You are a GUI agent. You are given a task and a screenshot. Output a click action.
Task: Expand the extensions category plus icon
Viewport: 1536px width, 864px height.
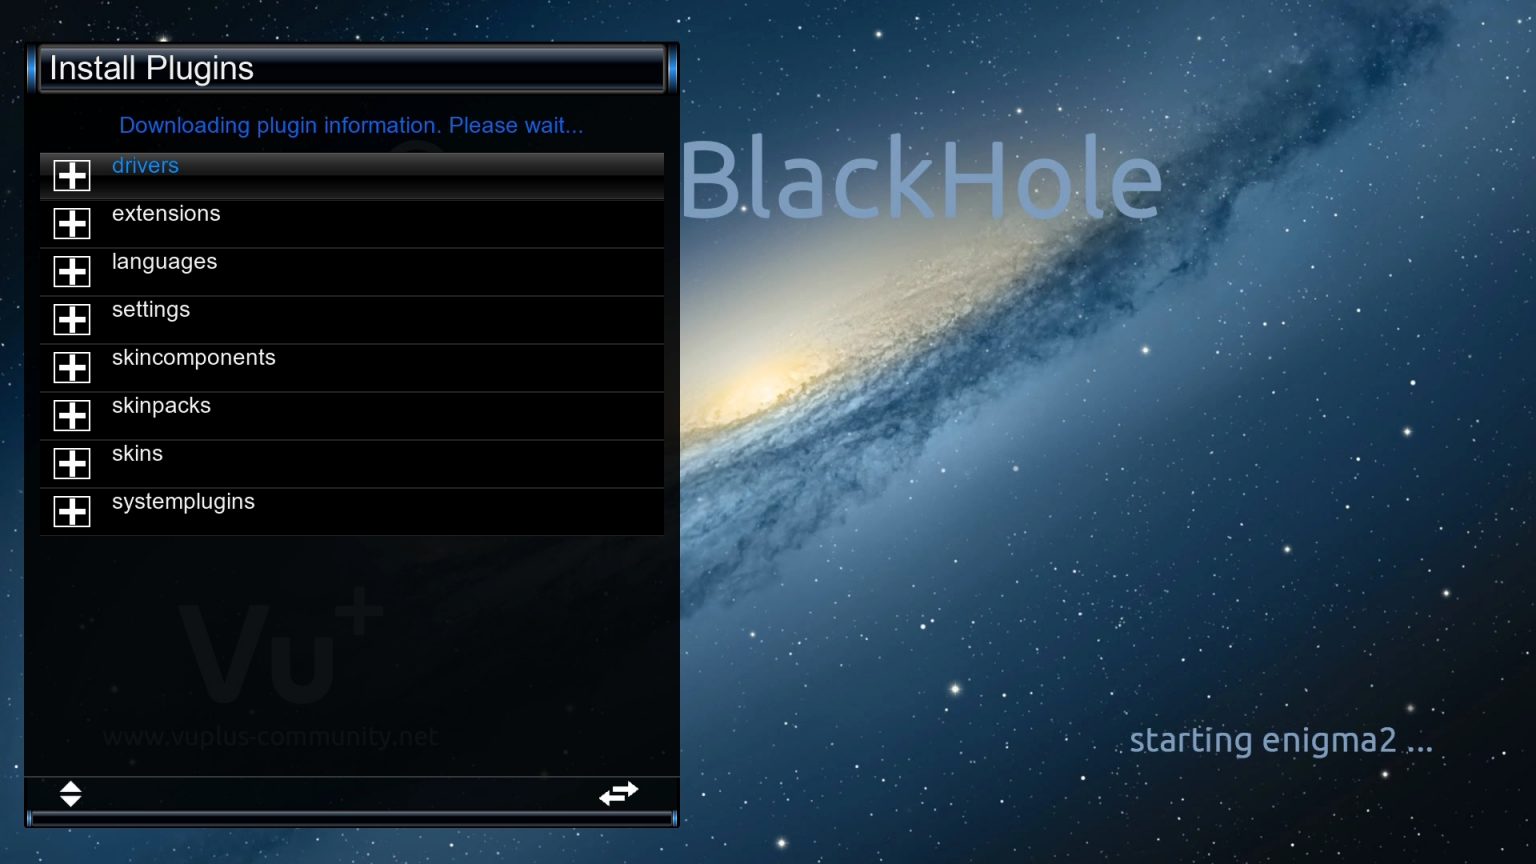coord(72,224)
